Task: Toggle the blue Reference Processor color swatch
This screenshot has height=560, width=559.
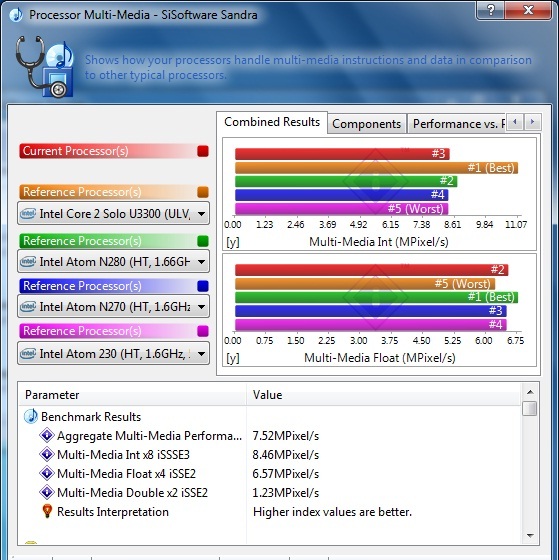Action: tap(203, 286)
